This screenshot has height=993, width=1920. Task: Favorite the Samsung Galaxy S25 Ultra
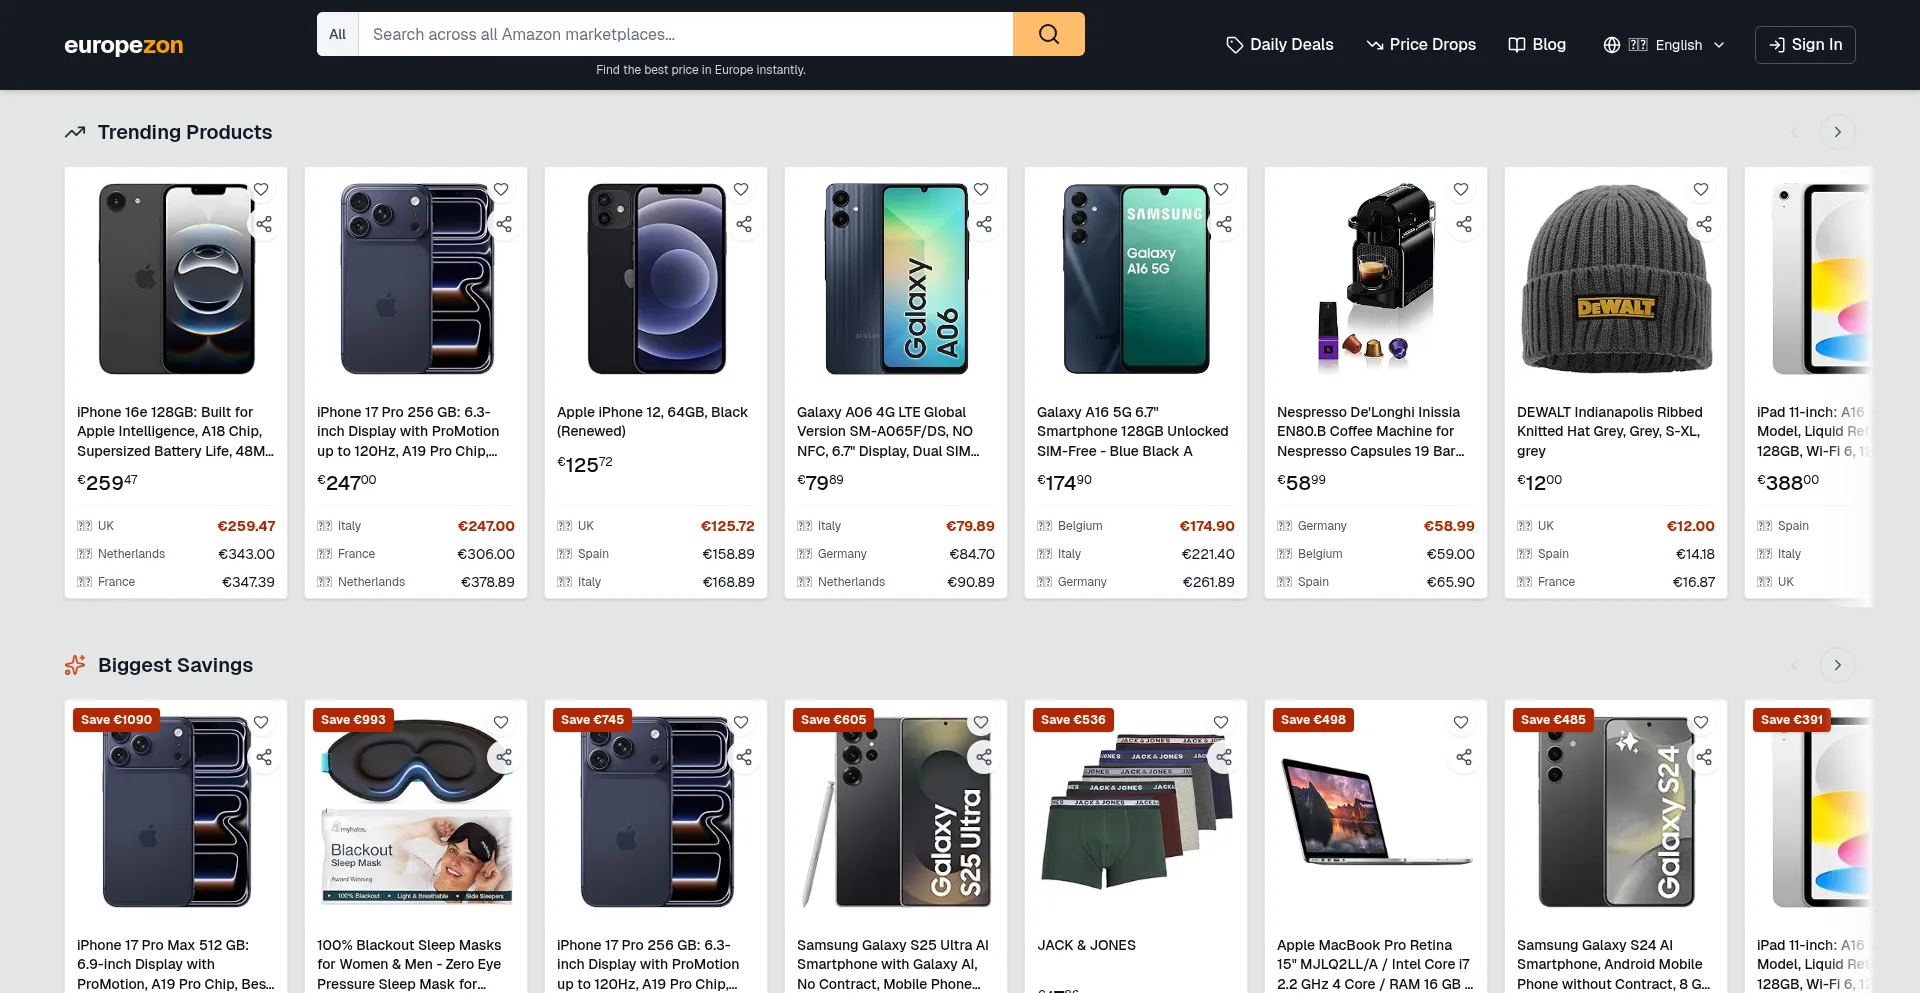point(981,722)
